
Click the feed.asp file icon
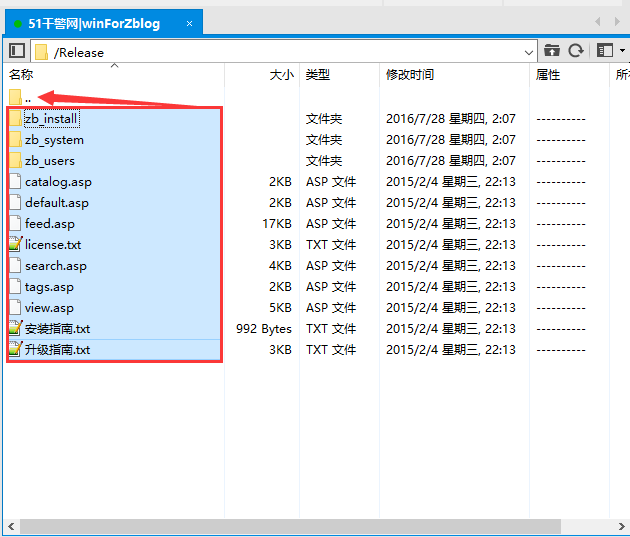15,223
